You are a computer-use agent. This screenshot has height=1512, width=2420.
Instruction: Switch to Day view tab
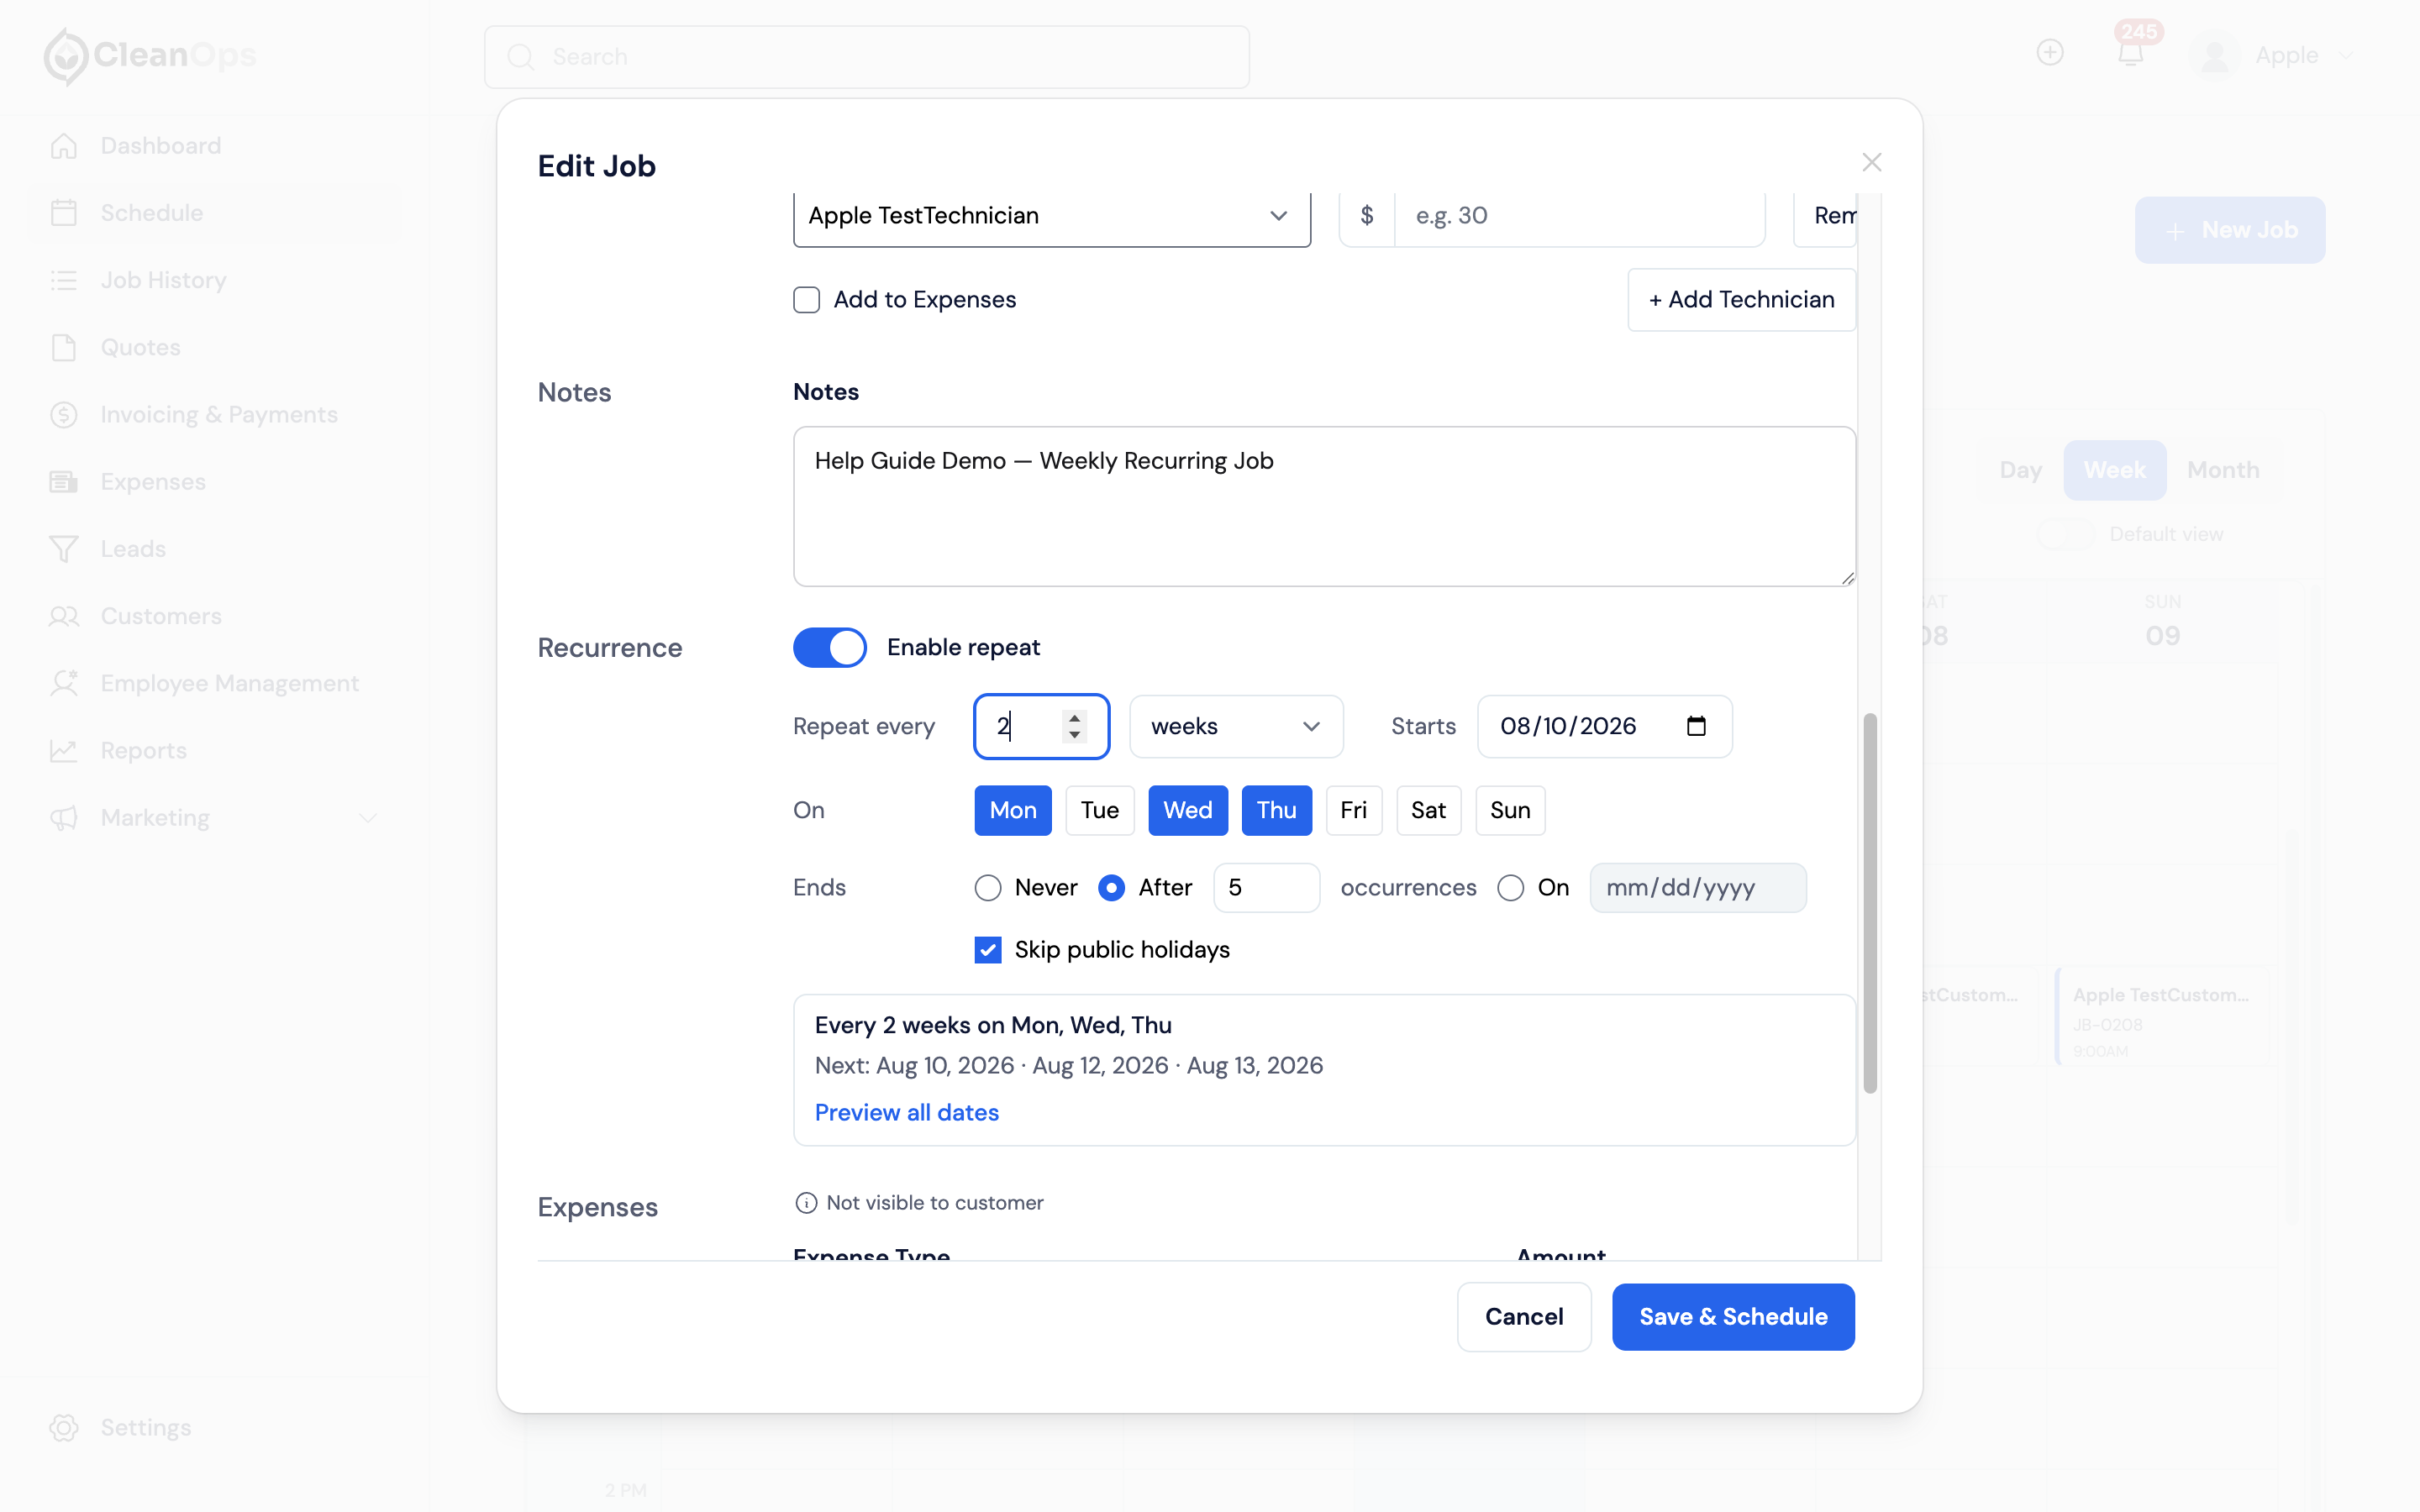[x=2020, y=470]
